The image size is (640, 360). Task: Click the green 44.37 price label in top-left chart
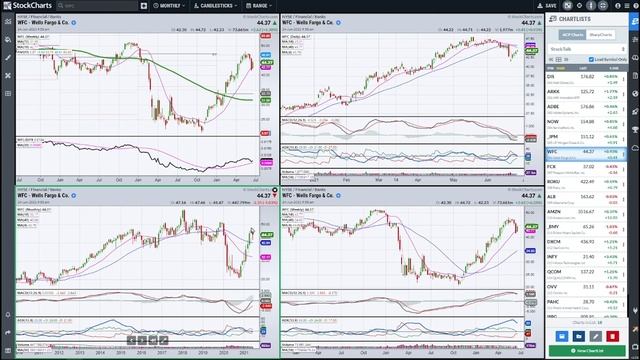(x=266, y=62)
